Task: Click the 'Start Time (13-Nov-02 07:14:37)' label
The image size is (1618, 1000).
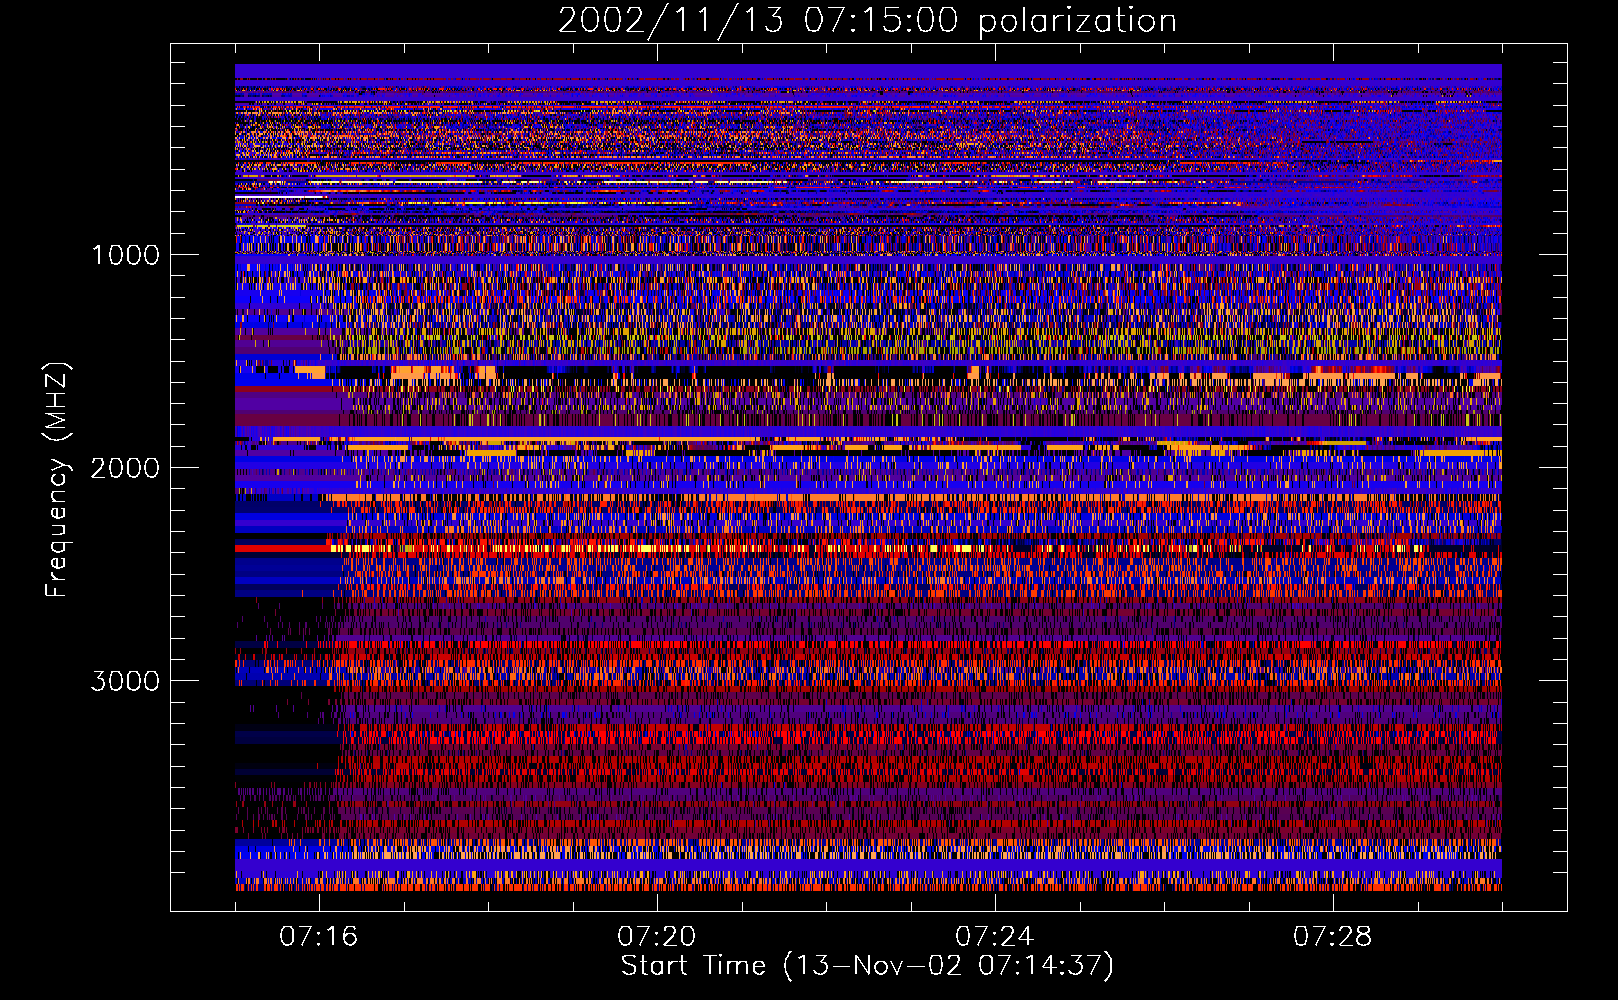Action: [867, 966]
